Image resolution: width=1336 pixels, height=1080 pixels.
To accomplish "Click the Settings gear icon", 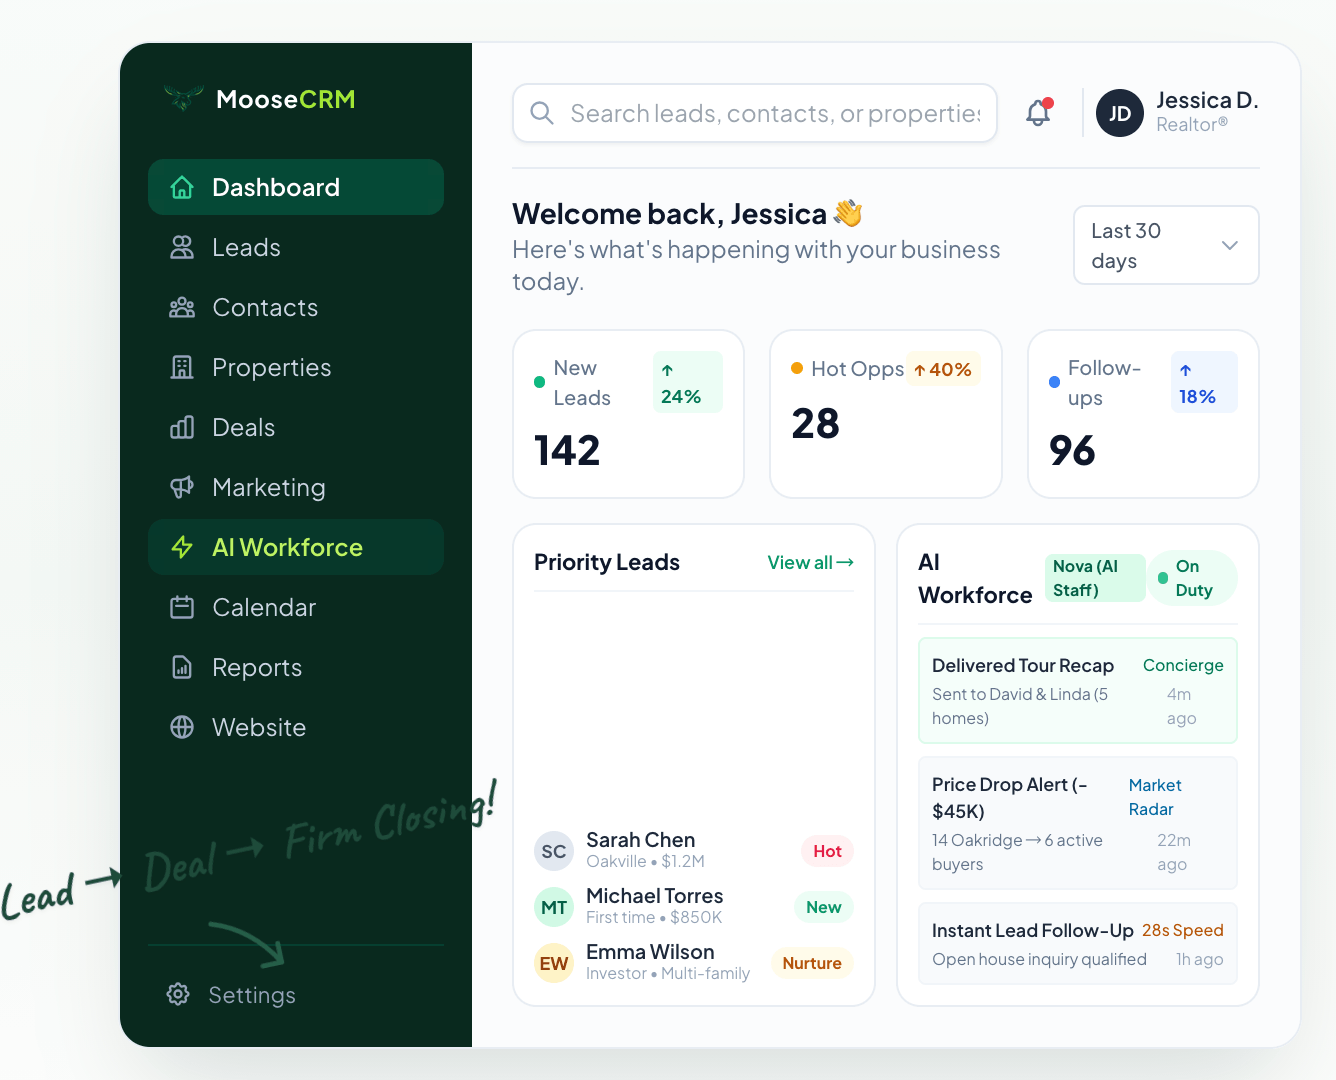I will click(x=178, y=994).
